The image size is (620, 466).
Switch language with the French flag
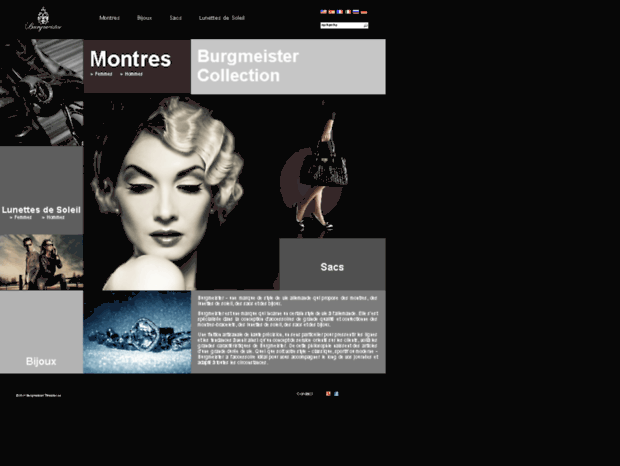(x=340, y=12)
